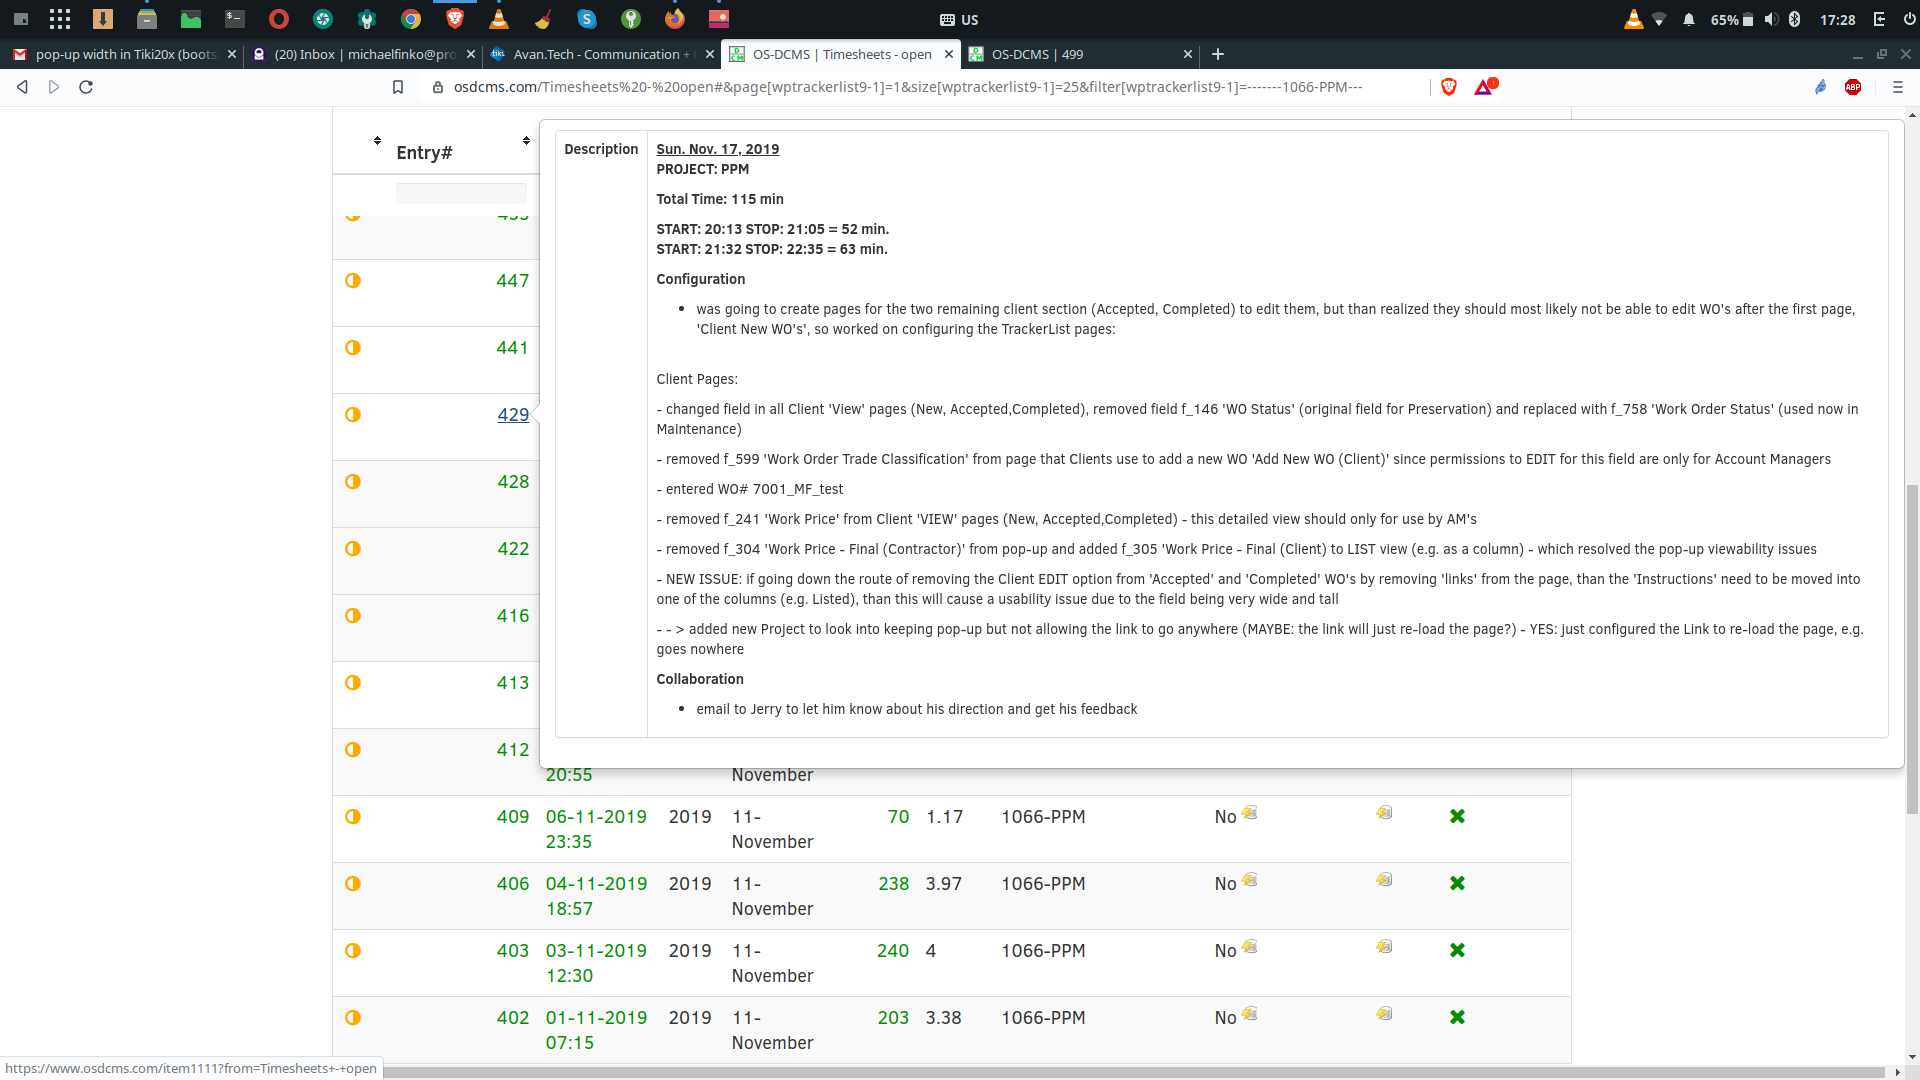Delete entry 402 with the green X

[1457, 1017]
